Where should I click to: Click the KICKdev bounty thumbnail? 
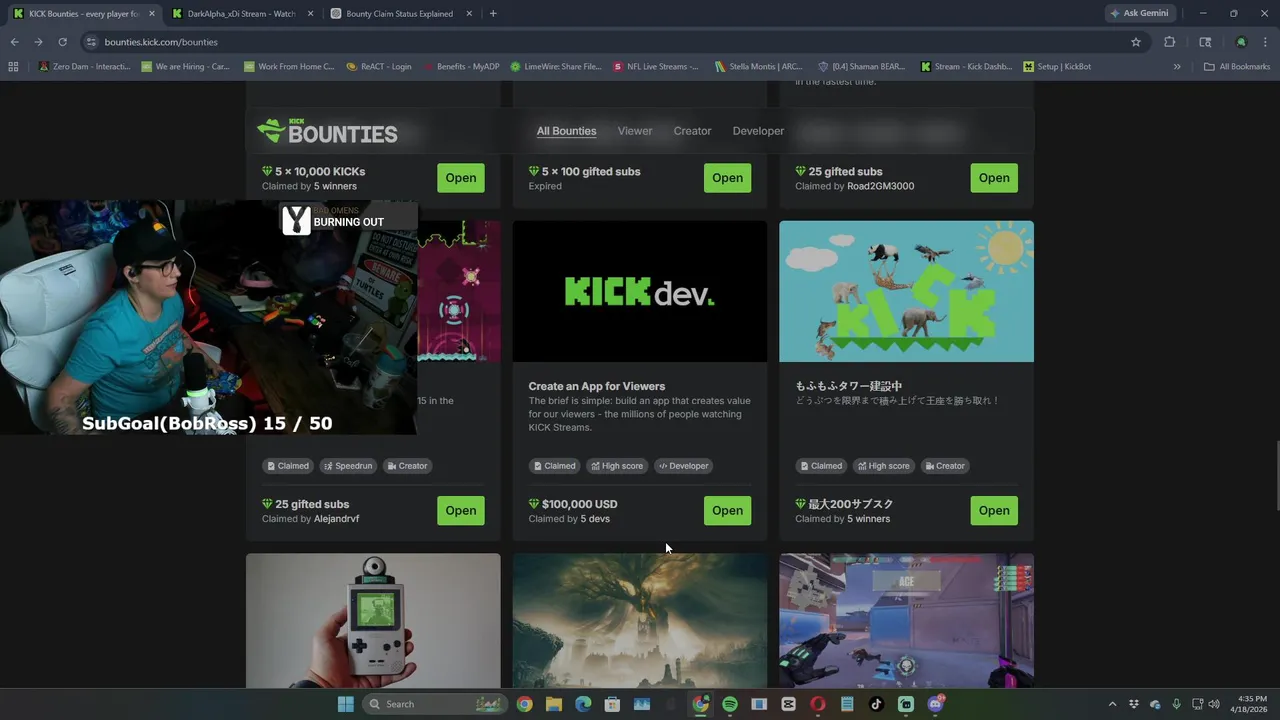(640, 291)
